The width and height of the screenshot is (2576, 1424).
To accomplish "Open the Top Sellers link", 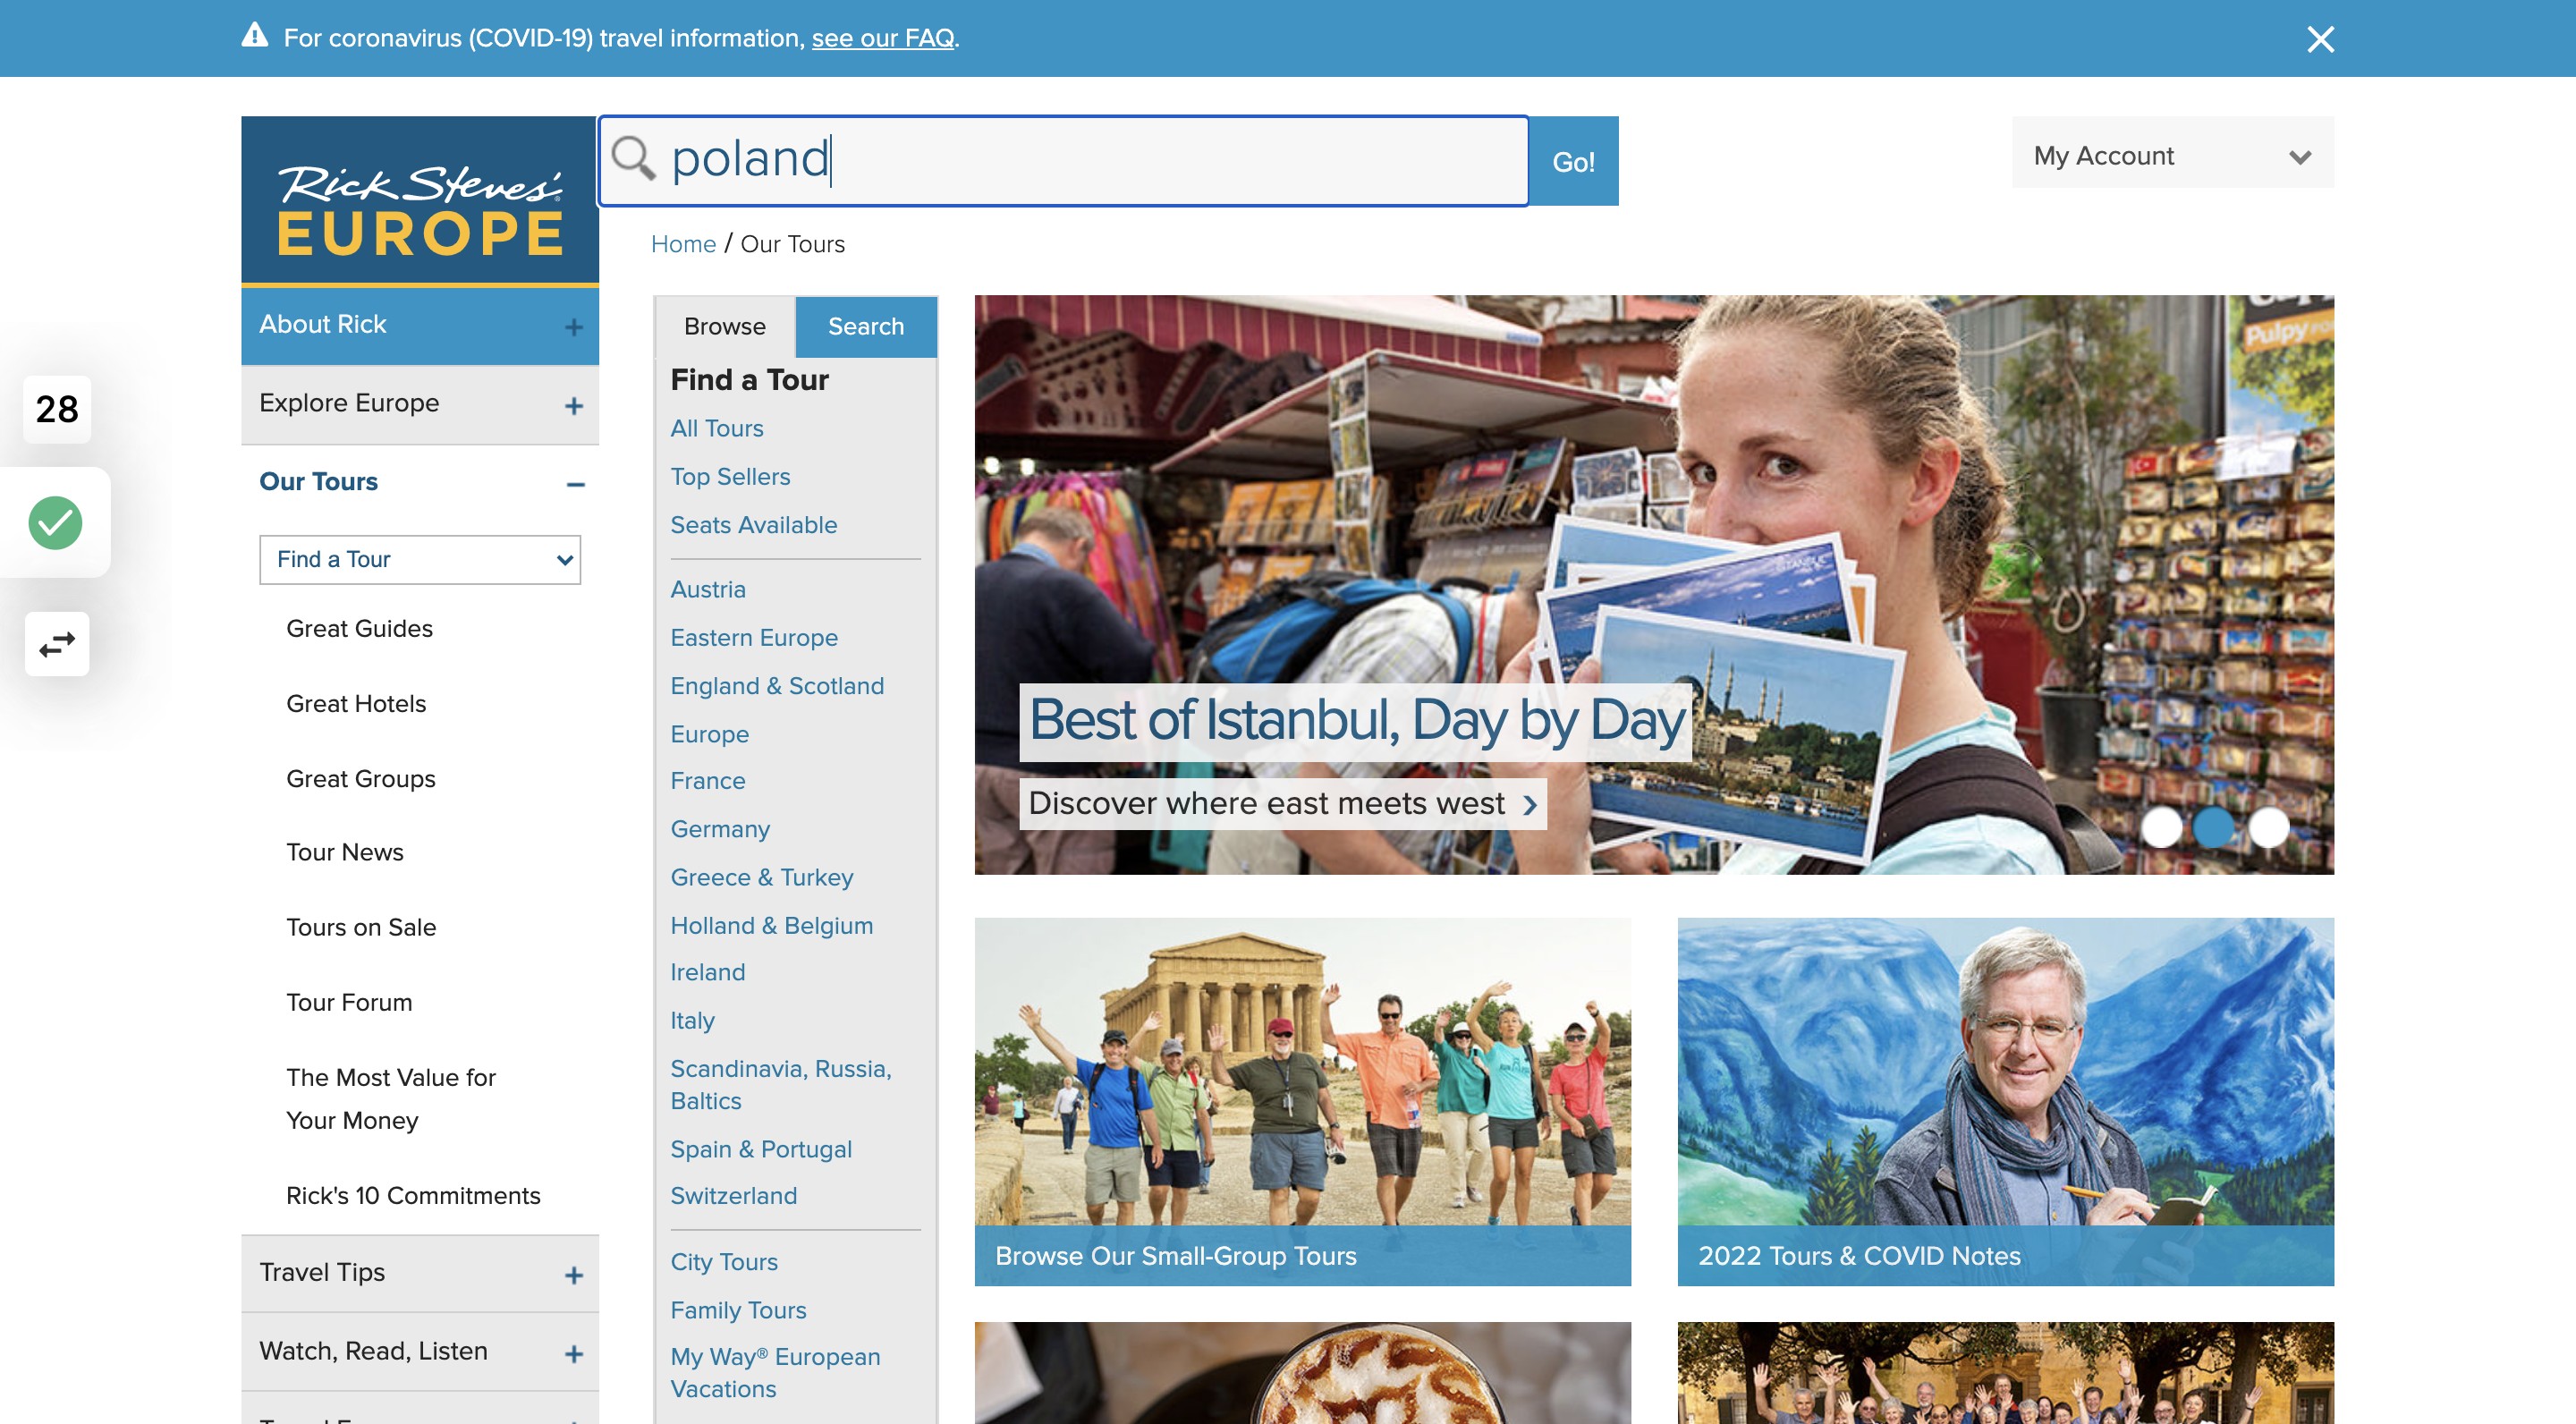I will (730, 477).
